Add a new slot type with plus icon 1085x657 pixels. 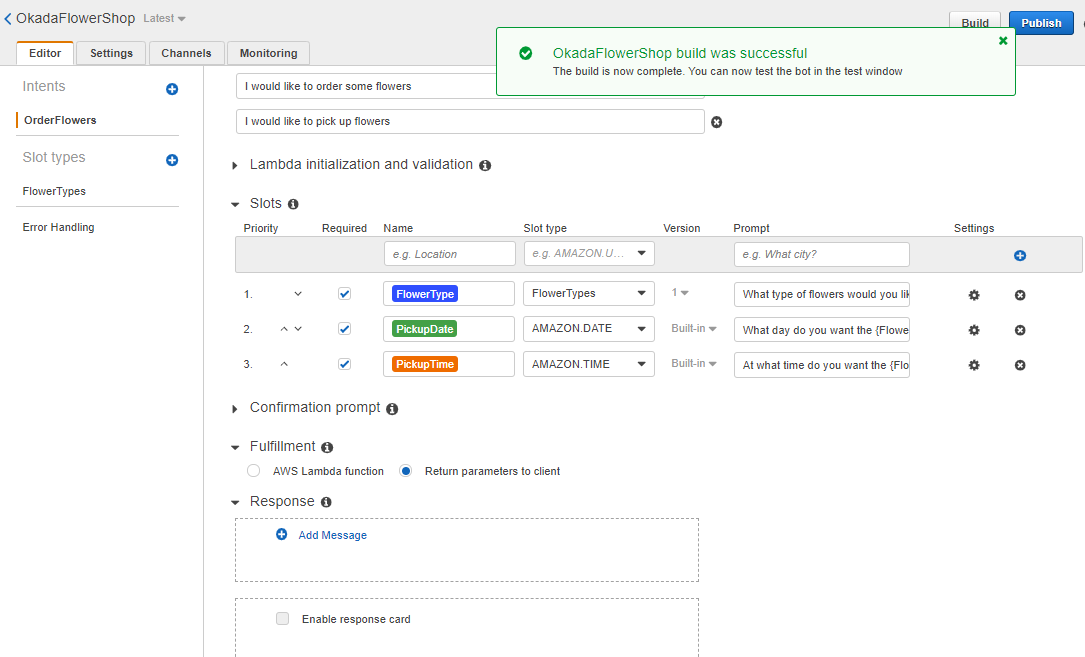pos(172,161)
